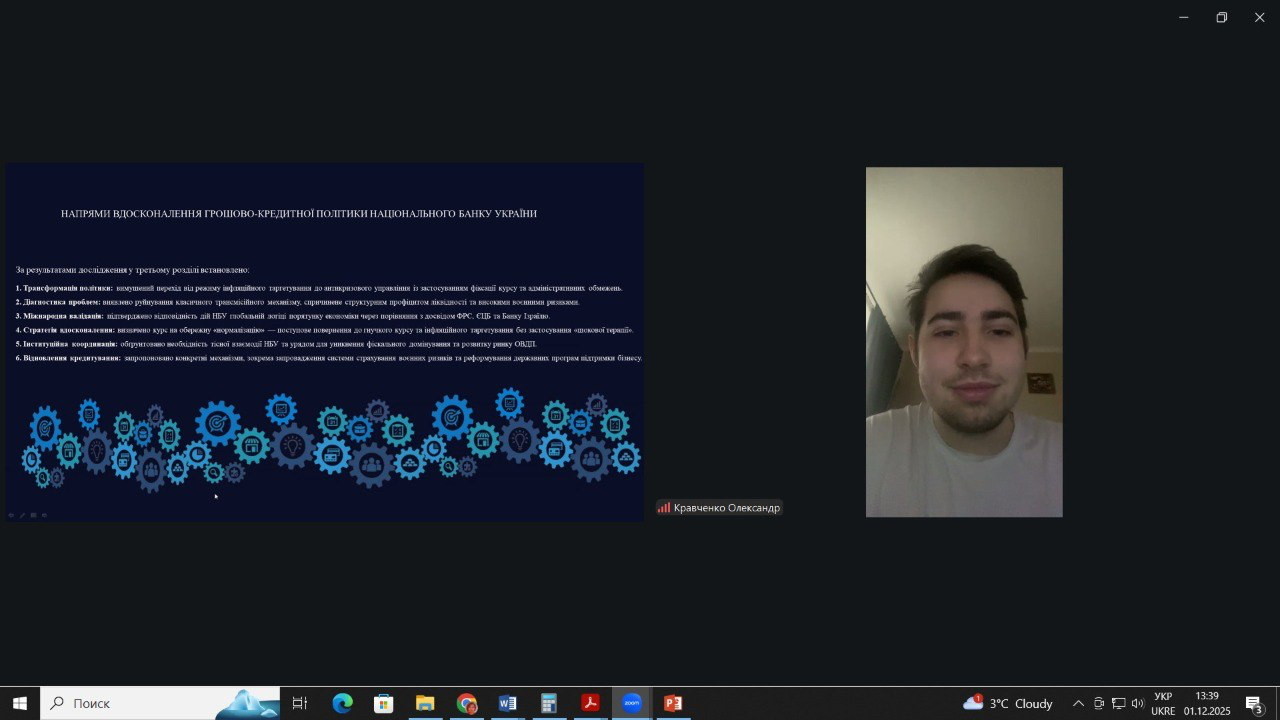Image resolution: width=1280 pixels, height=720 pixels.
Task: Open the volume control in system tray
Action: (x=1137, y=703)
